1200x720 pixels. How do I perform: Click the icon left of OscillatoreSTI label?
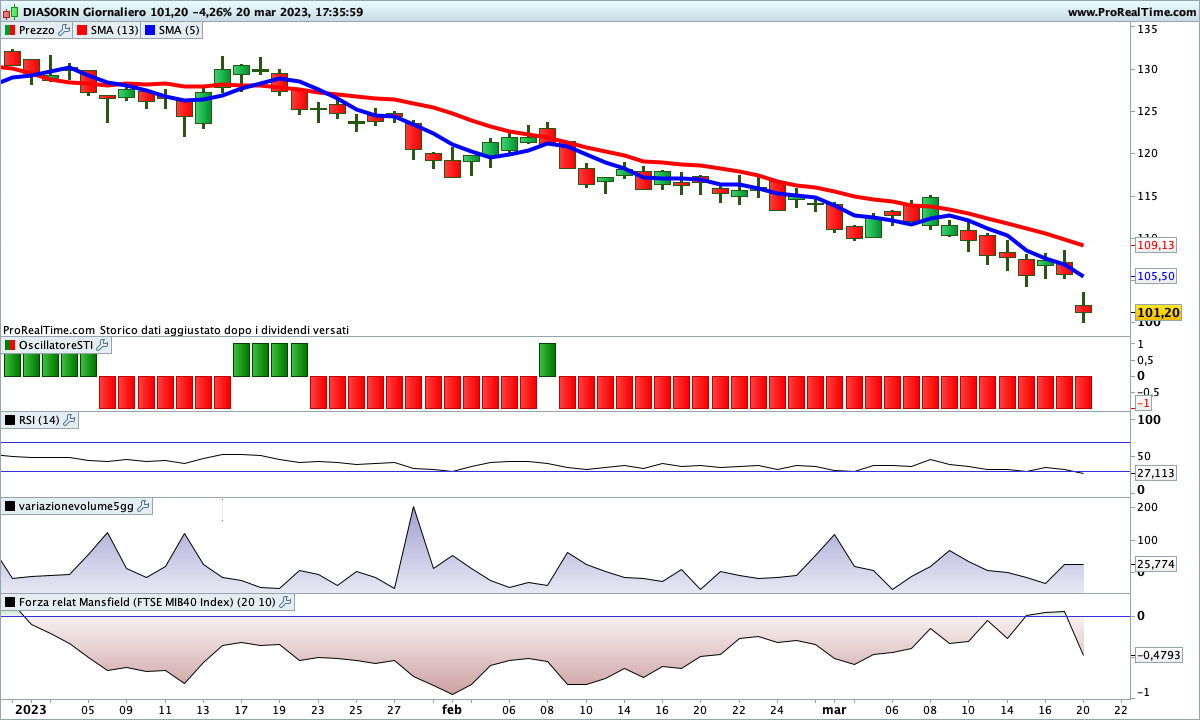(x=10, y=345)
